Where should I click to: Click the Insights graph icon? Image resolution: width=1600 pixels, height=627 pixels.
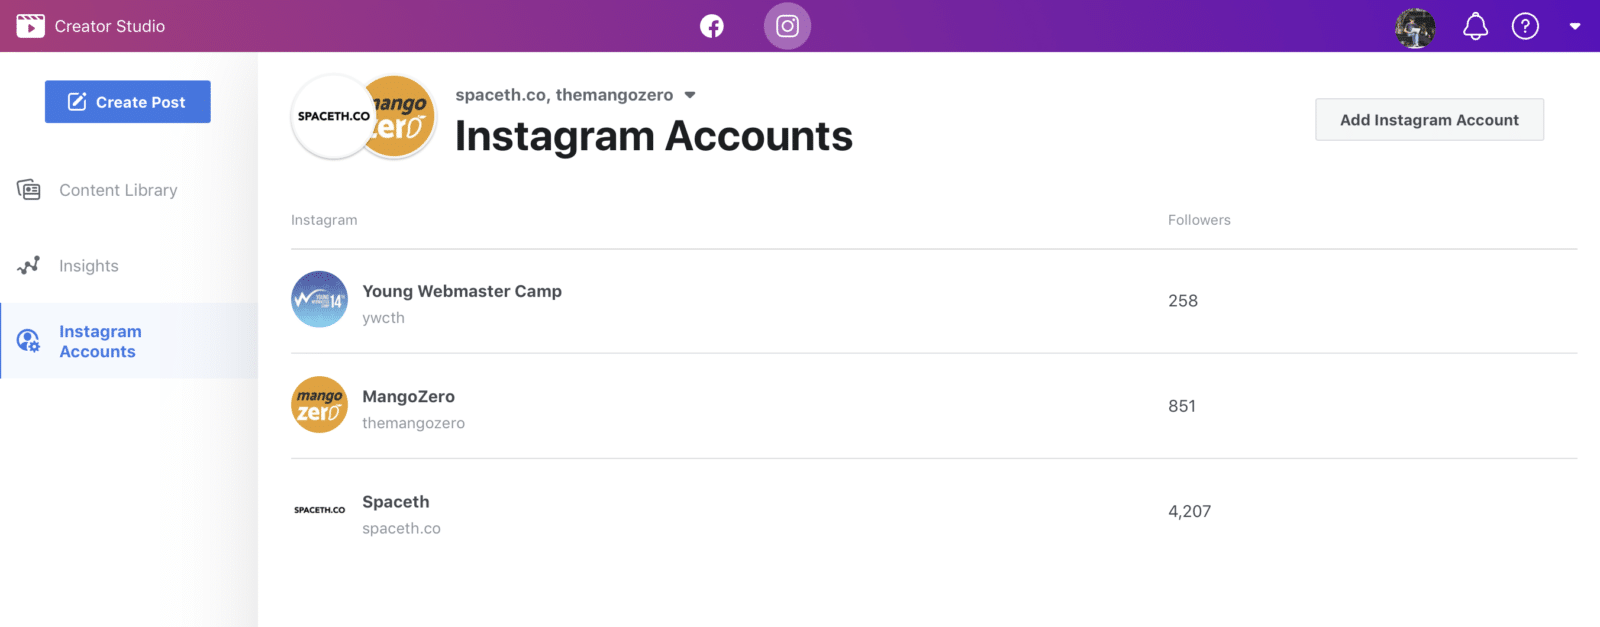(29, 266)
